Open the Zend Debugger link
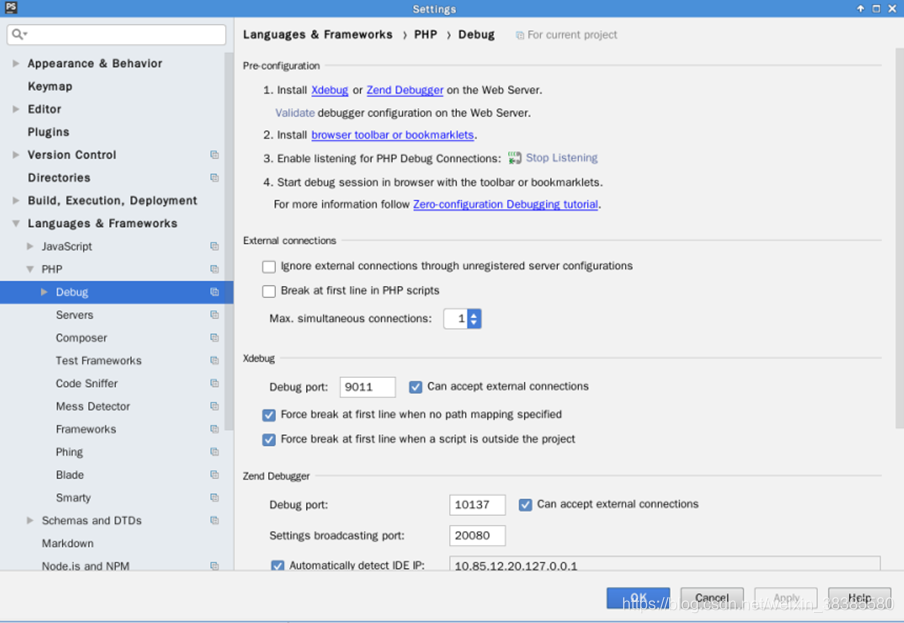 point(405,90)
